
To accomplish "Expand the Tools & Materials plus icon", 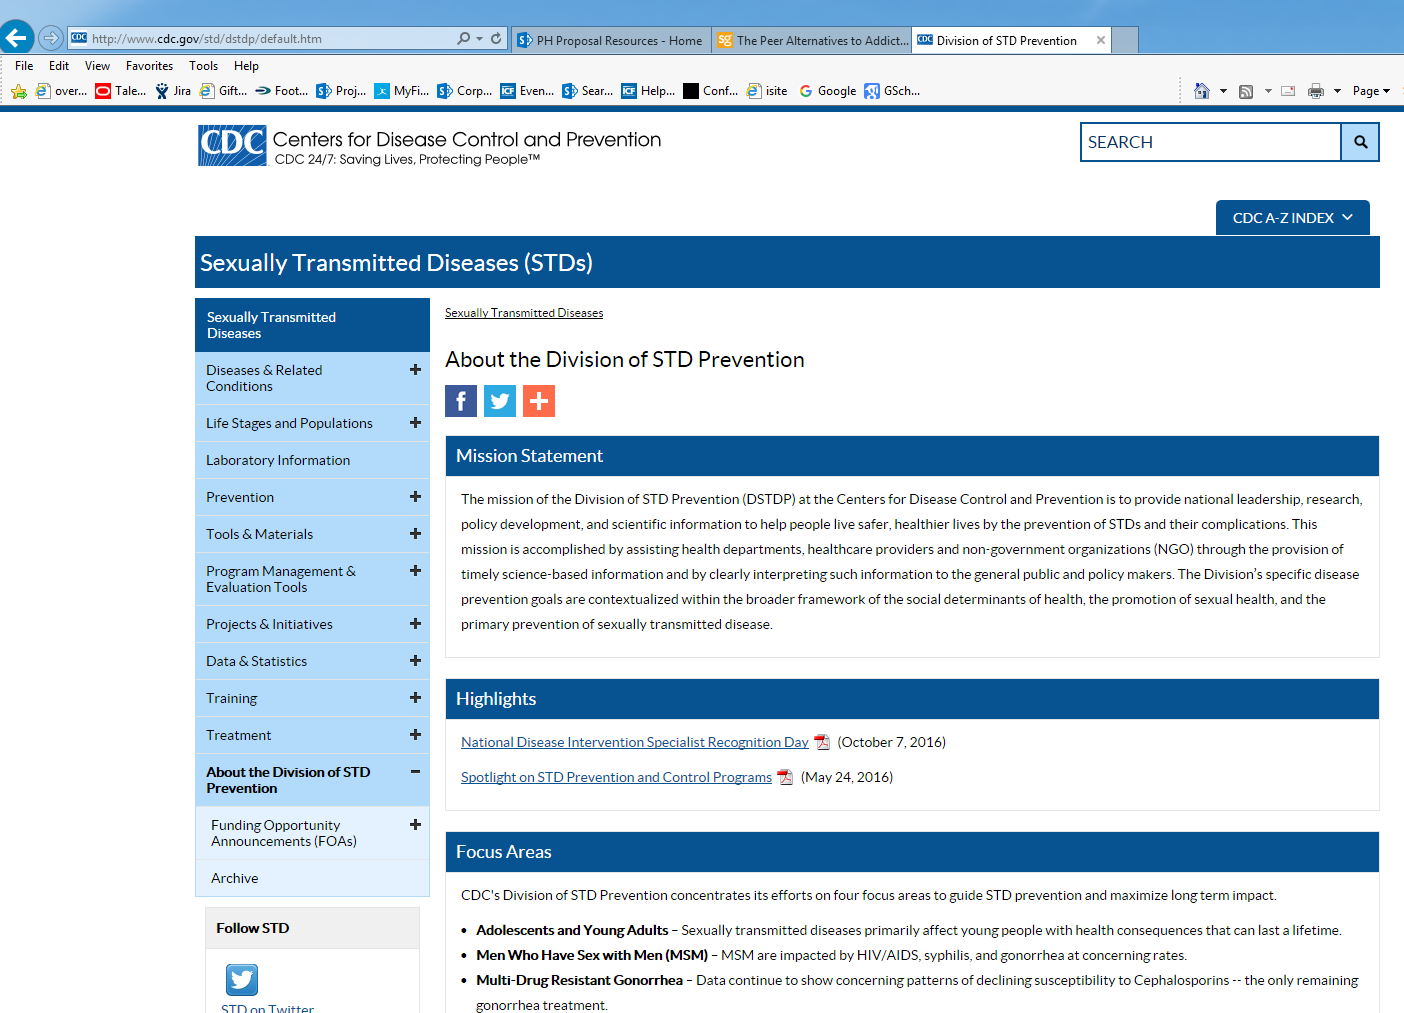I will pyautogui.click(x=415, y=533).
